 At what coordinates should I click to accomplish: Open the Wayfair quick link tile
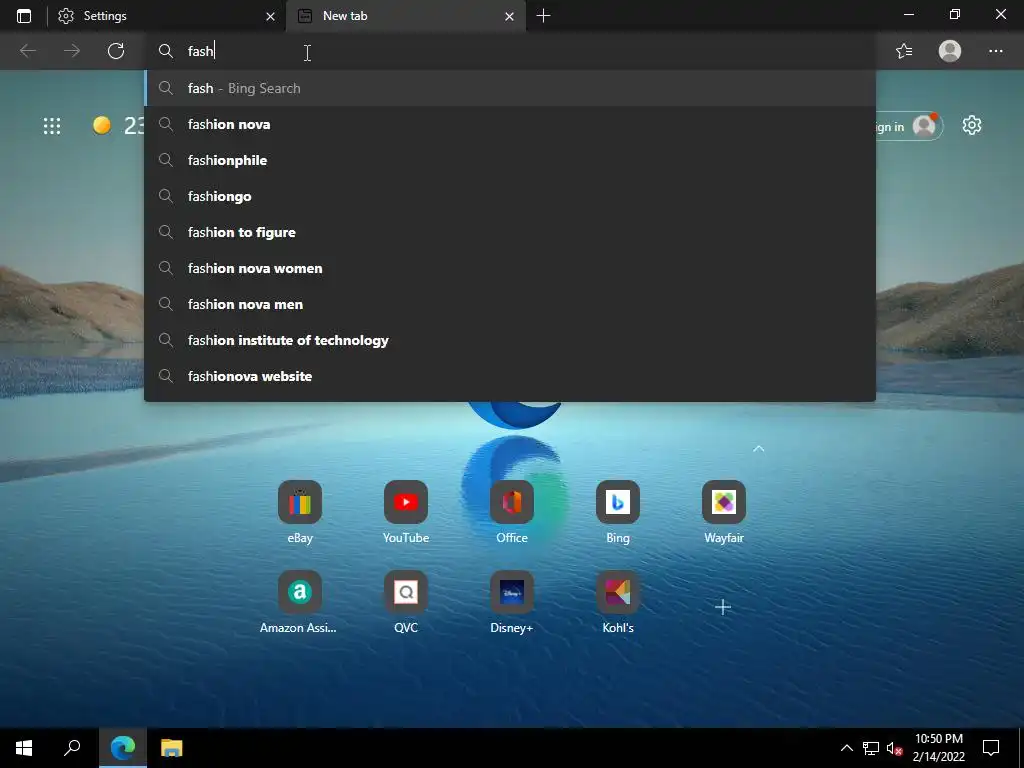pos(724,502)
